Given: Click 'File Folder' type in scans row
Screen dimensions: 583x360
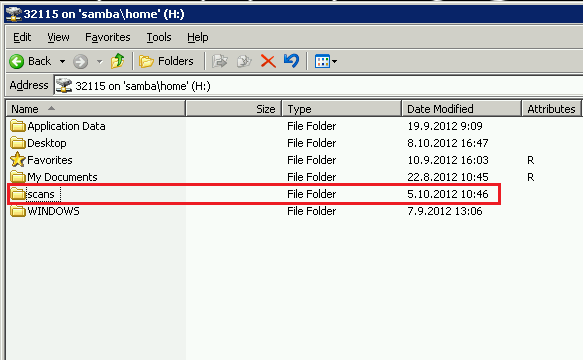Looking at the screenshot, I should [x=312, y=194].
